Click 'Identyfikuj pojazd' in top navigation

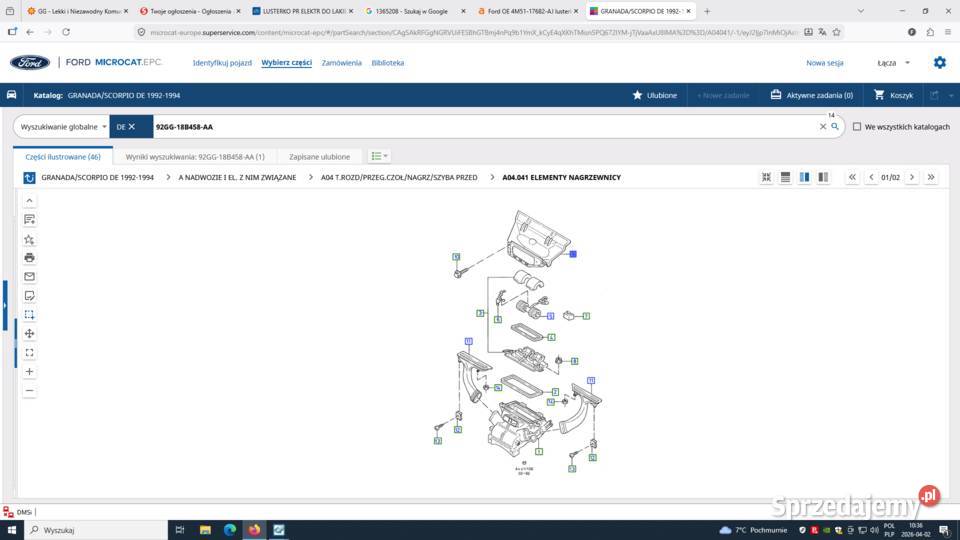point(222,63)
